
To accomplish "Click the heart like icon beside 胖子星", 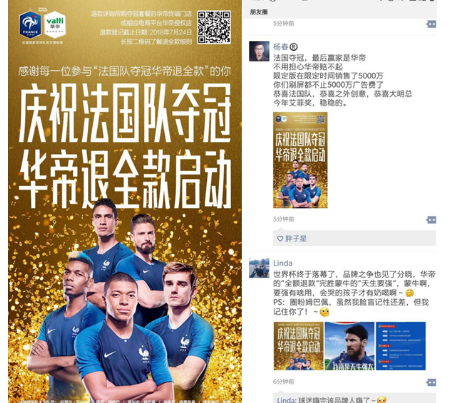I will click(280, 239).
